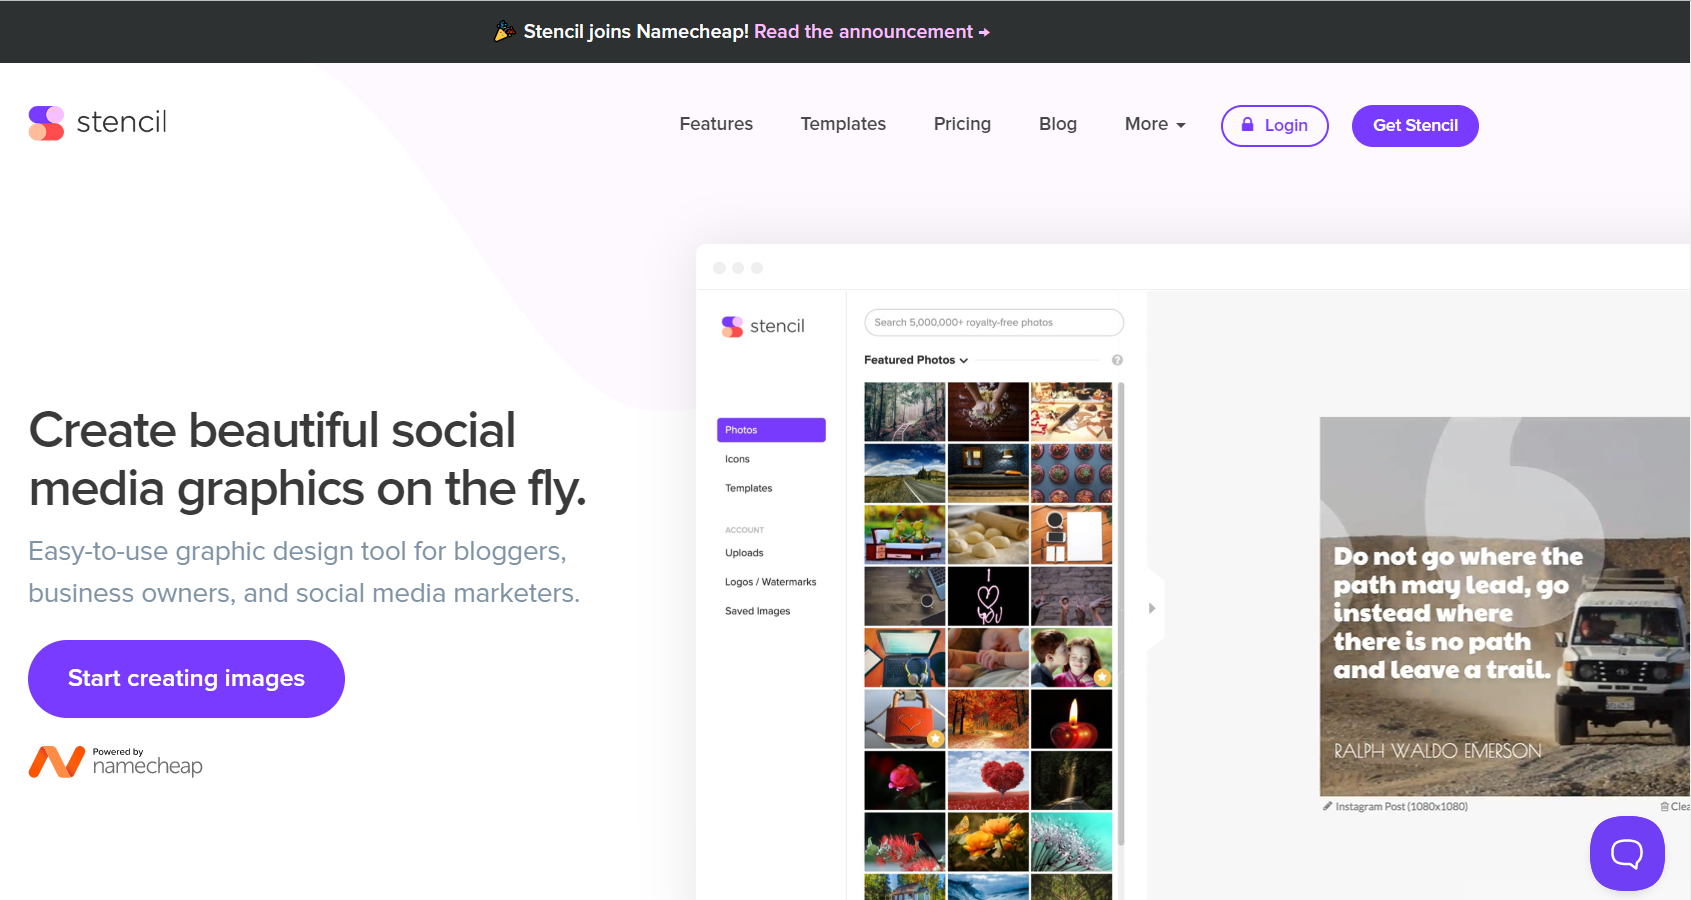The width and height of the screenshot is (1691, 900).
Task: Click the party popper icon in banner
Action: tap(505, 32)
